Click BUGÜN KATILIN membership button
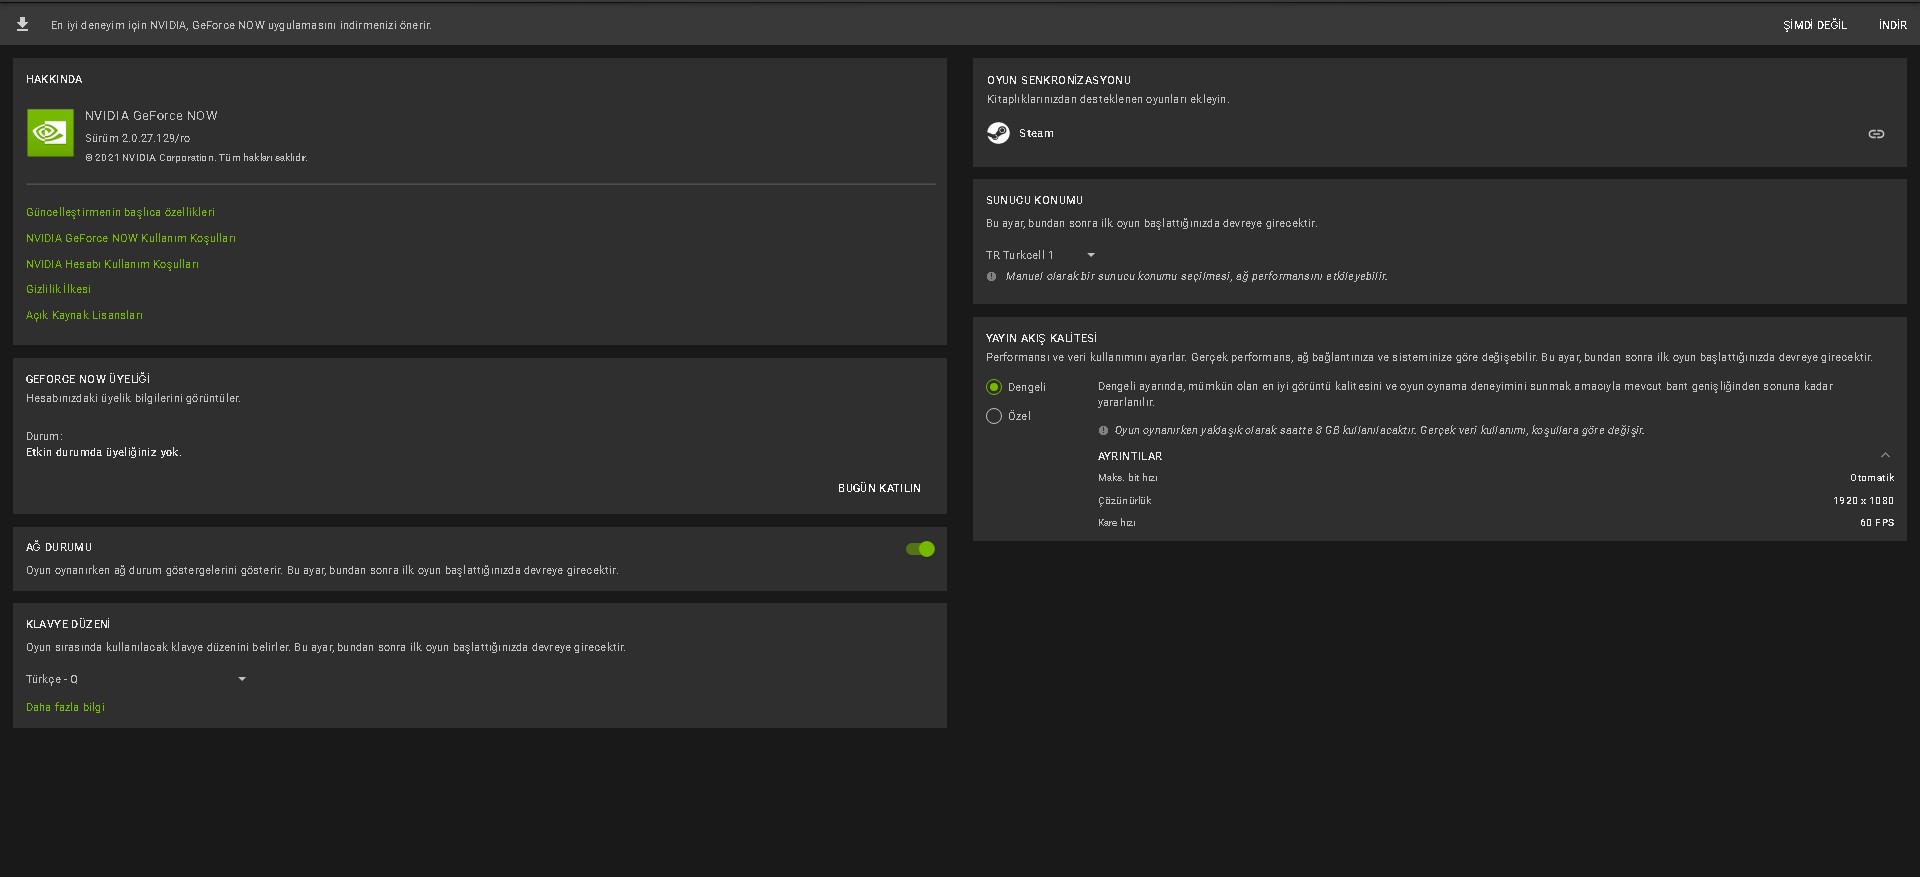Screen dimensions: 1920x877 point(879,488)
